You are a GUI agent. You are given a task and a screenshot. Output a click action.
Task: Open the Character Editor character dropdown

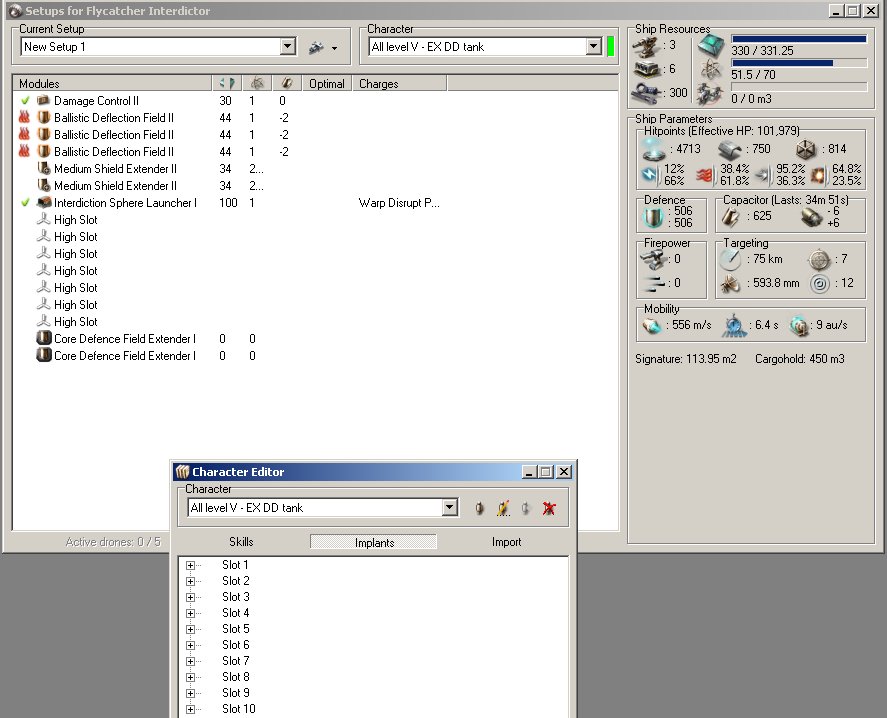click(x=450, y=507)
